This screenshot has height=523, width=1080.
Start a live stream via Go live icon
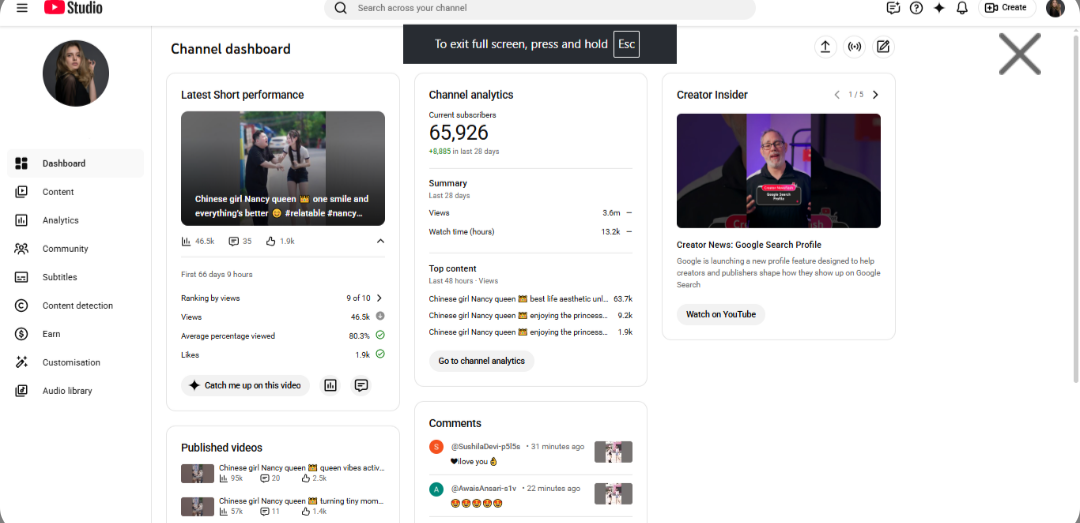854,47
